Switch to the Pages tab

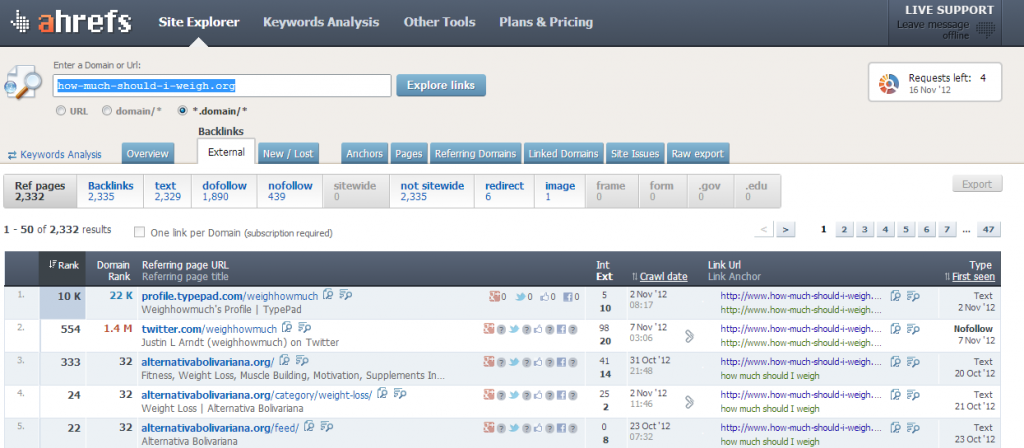tap(409, 153)
